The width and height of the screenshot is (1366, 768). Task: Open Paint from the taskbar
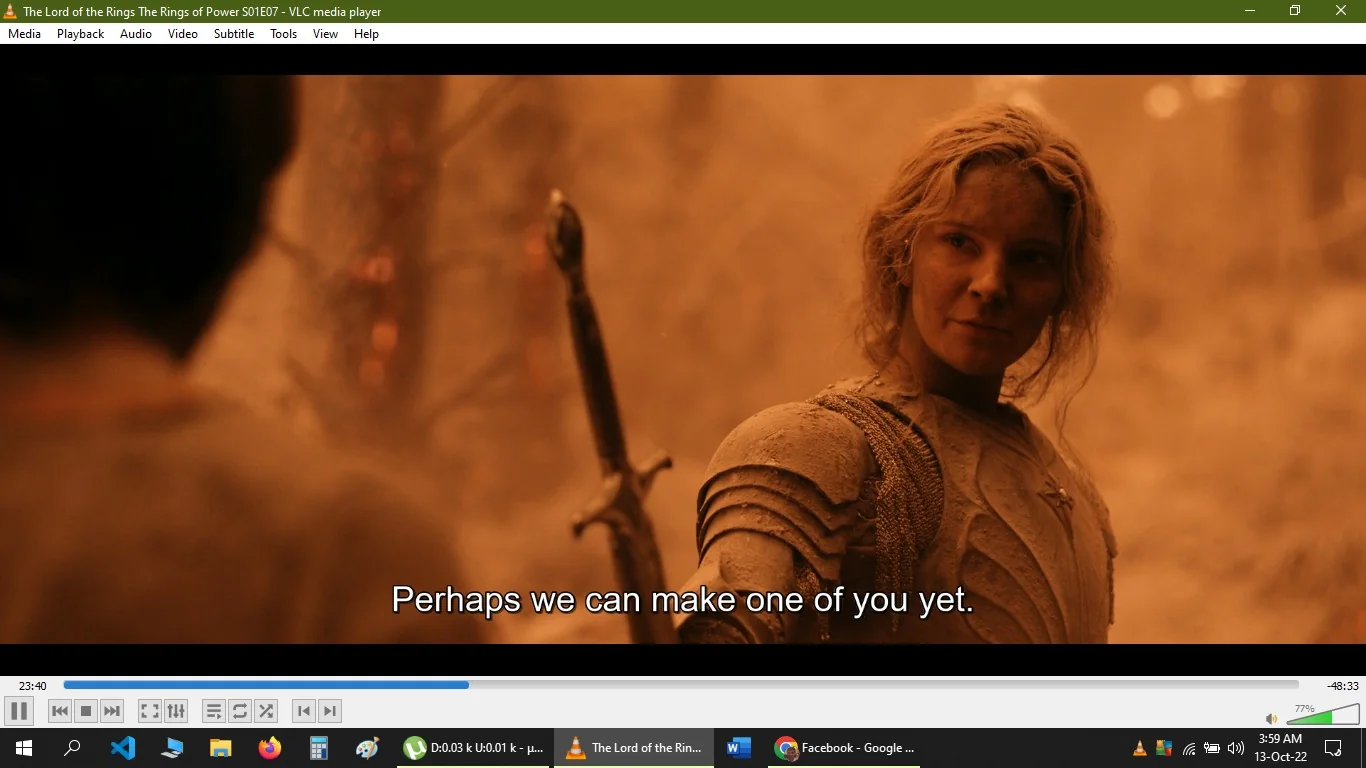(x=368, y=748)
